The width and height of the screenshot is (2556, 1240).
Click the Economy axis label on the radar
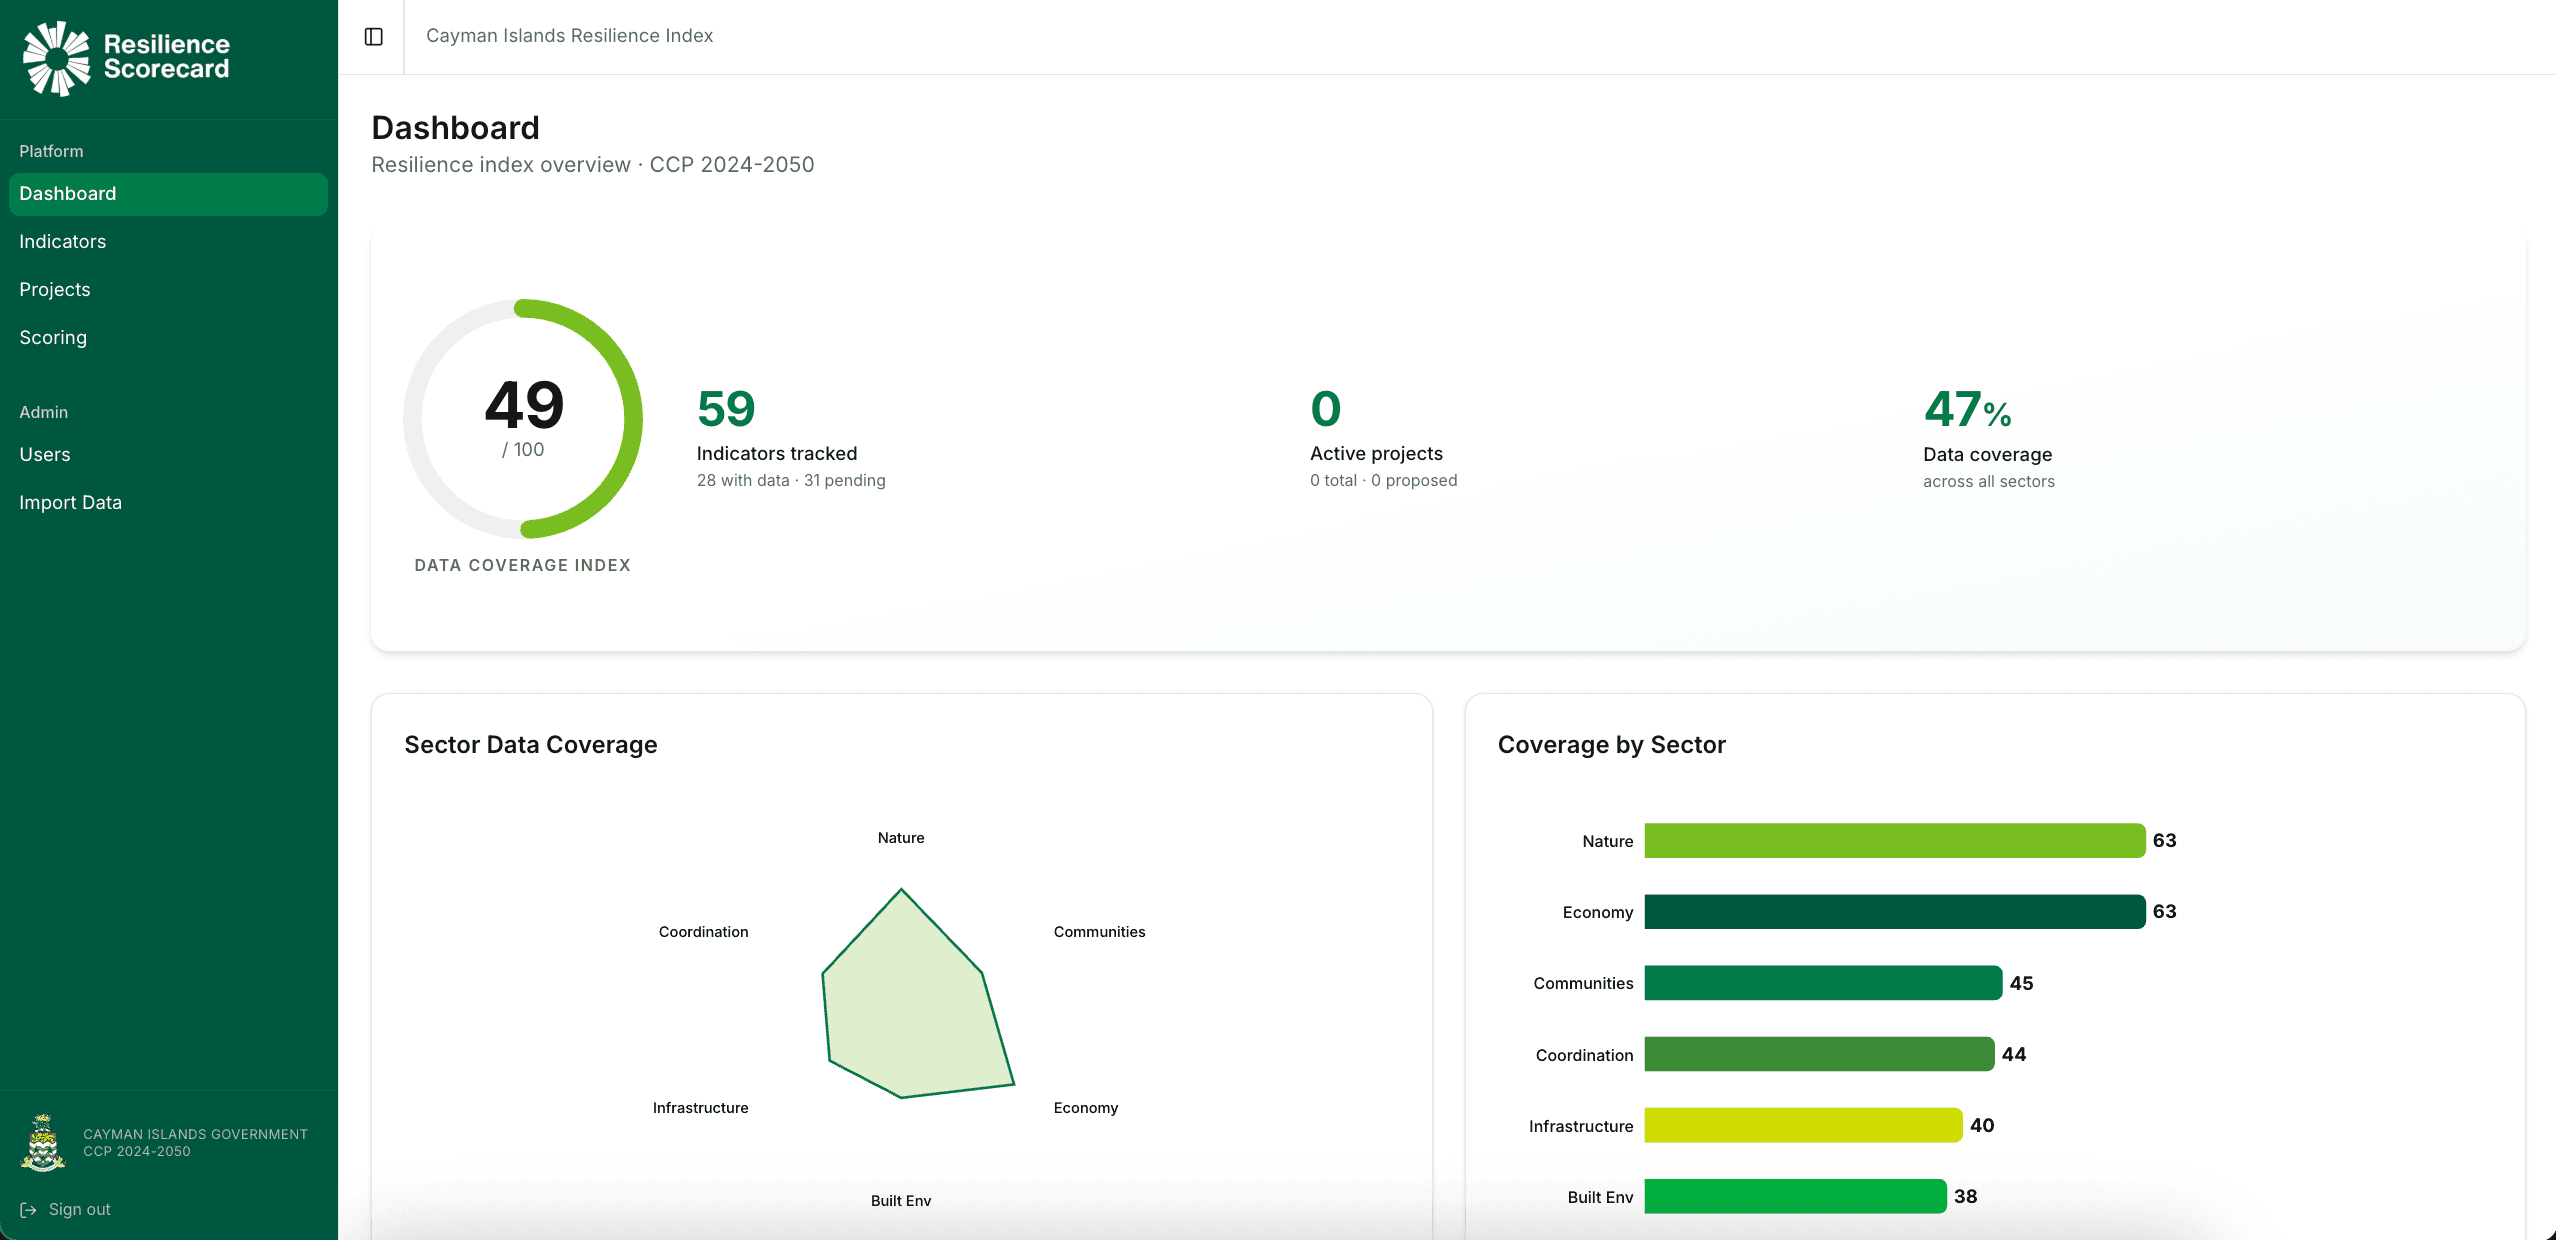pos(1084,1107)
